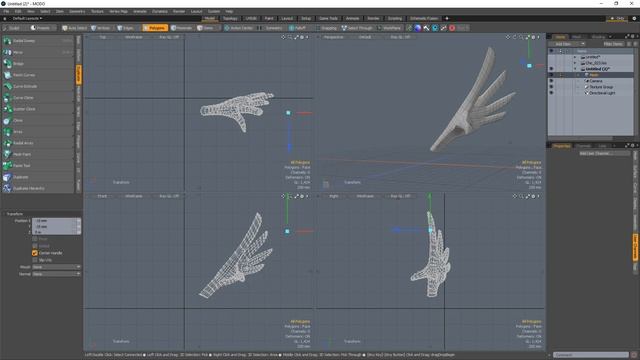Maximize the Top viewport via expand icon

click(x=296, y=37)
